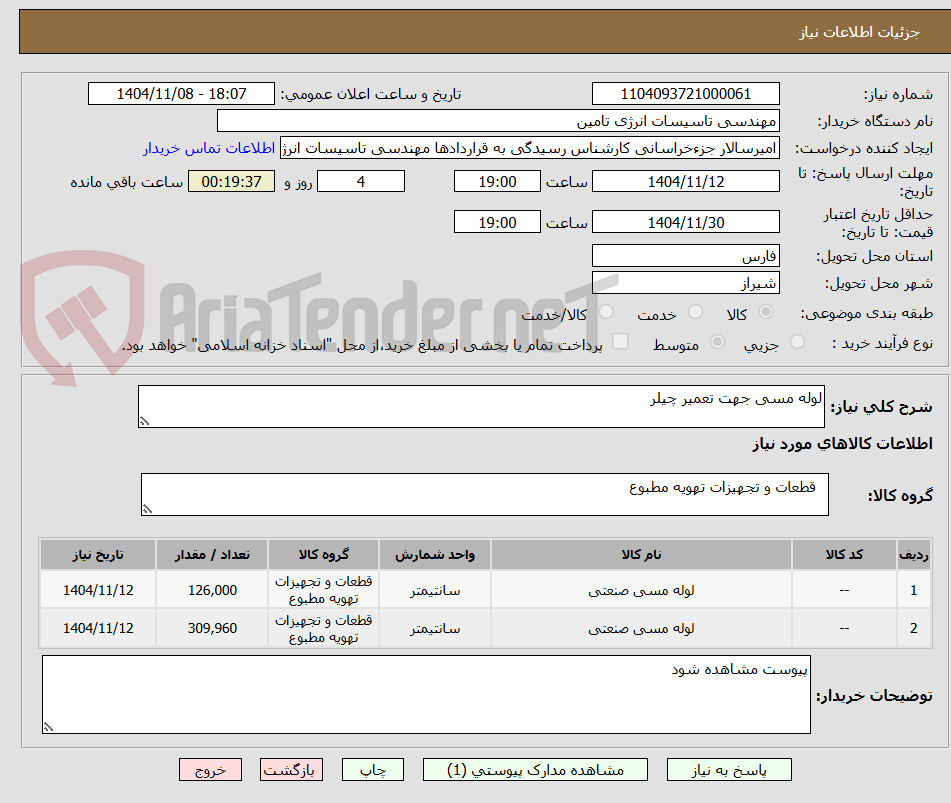951x803 pixels.
Task: Click row 1 goods group cell
Action: [323, 590]
